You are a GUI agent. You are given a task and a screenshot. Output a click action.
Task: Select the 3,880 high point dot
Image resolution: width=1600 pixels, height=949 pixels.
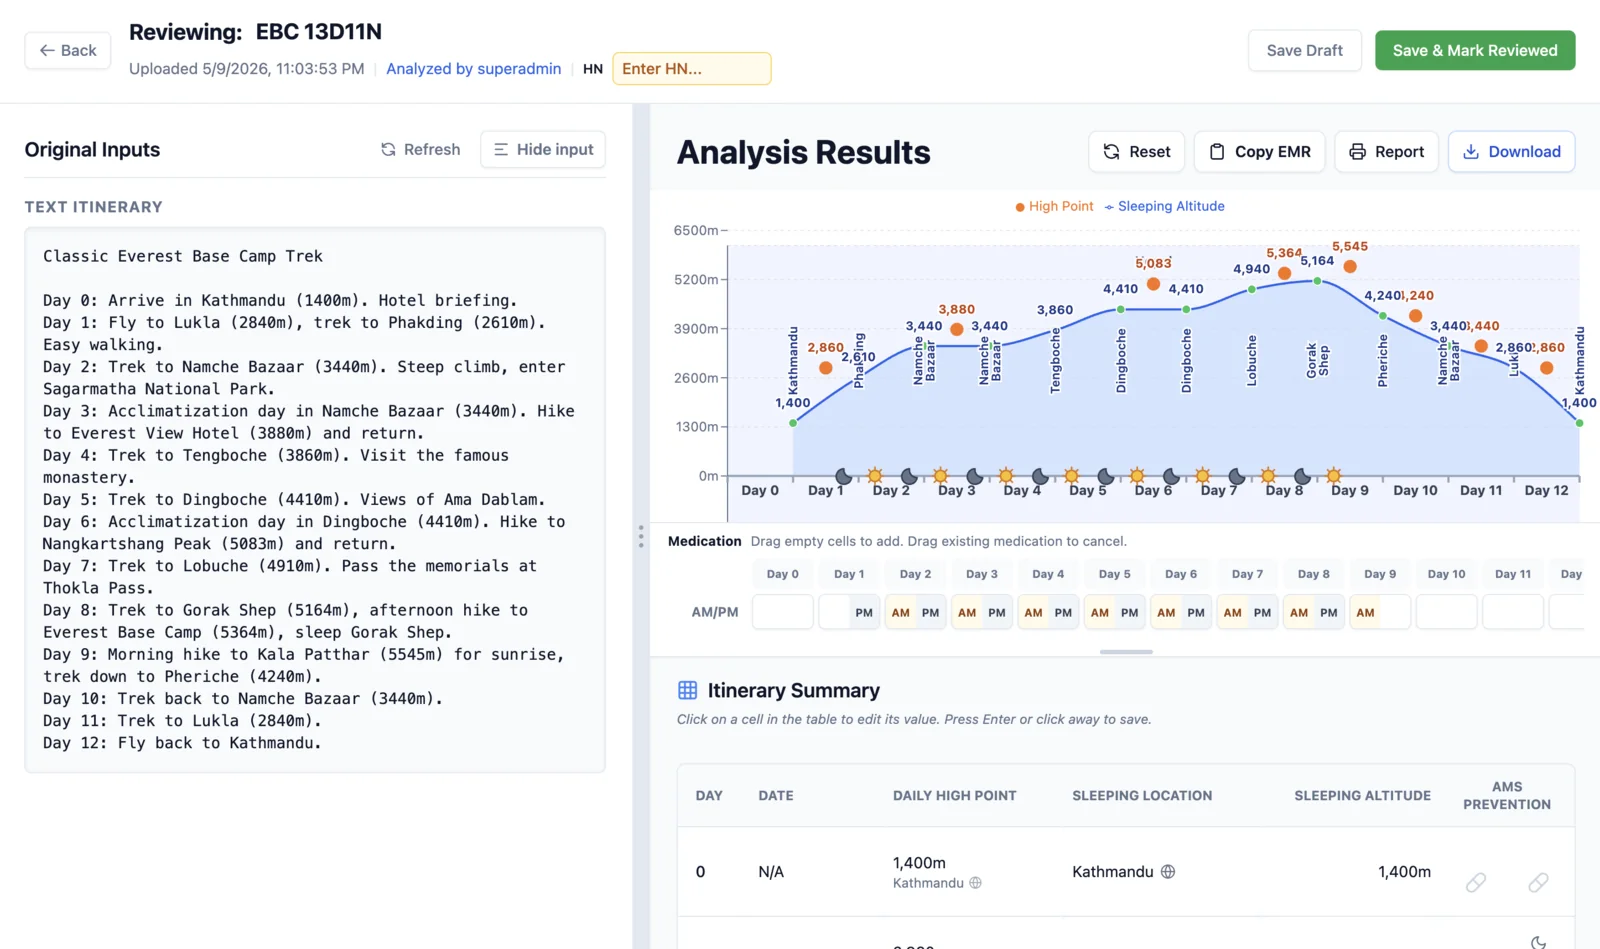tap(957, 329)
